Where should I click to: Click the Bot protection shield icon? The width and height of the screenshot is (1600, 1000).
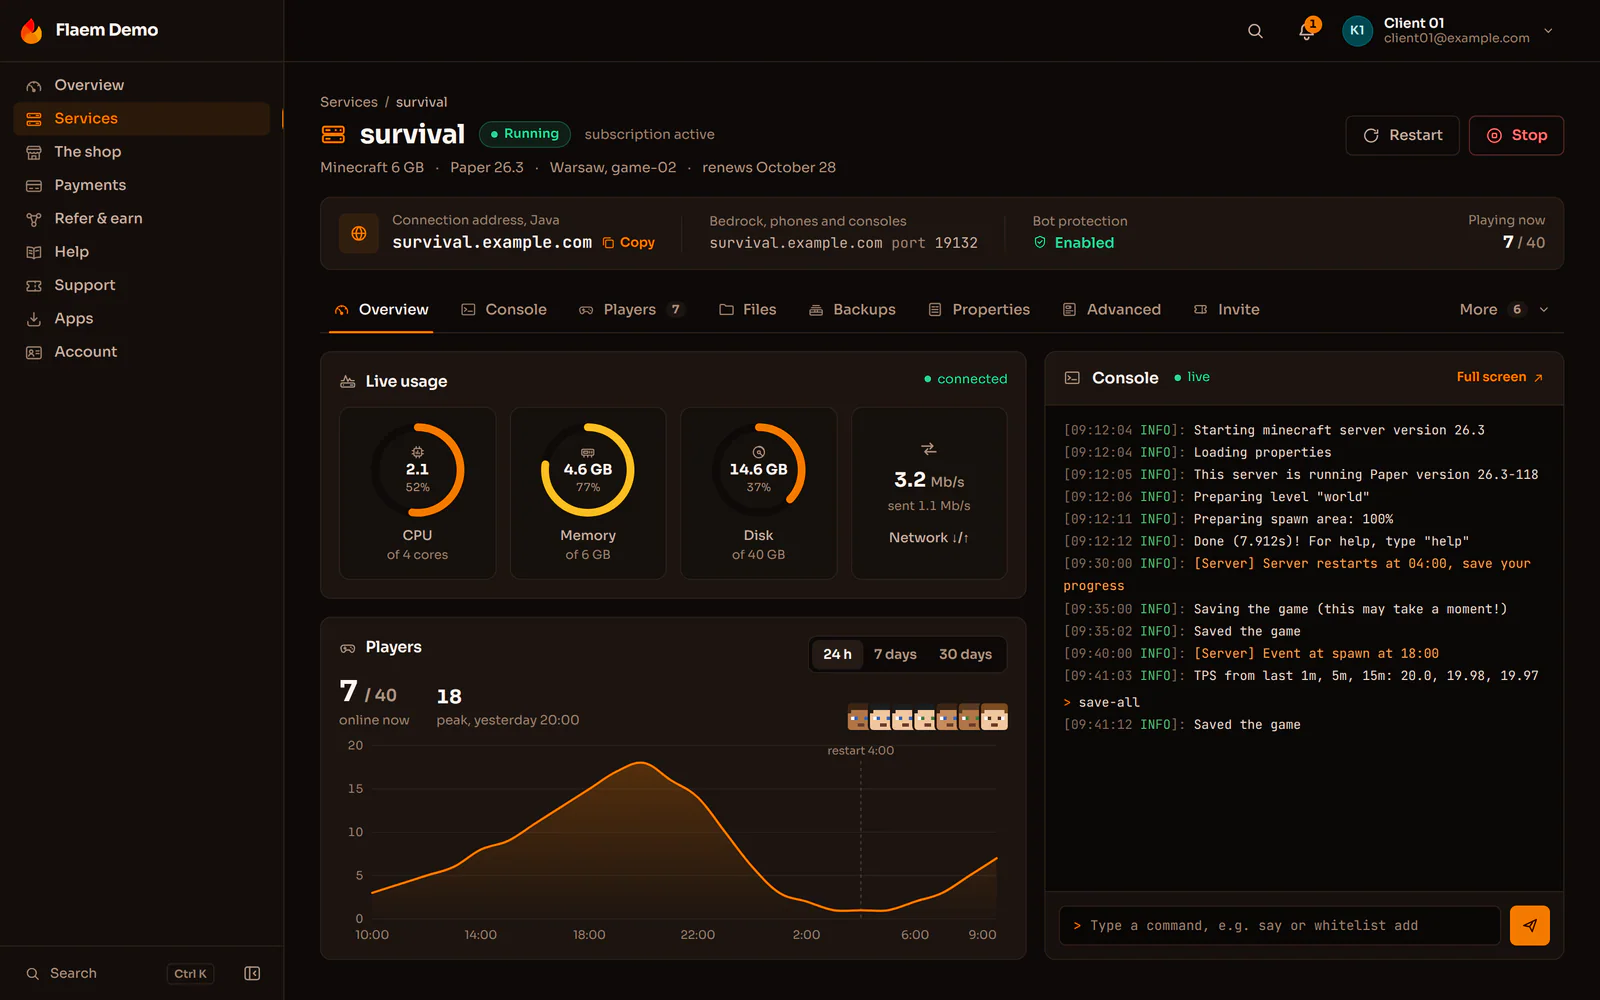point(1040,242)
